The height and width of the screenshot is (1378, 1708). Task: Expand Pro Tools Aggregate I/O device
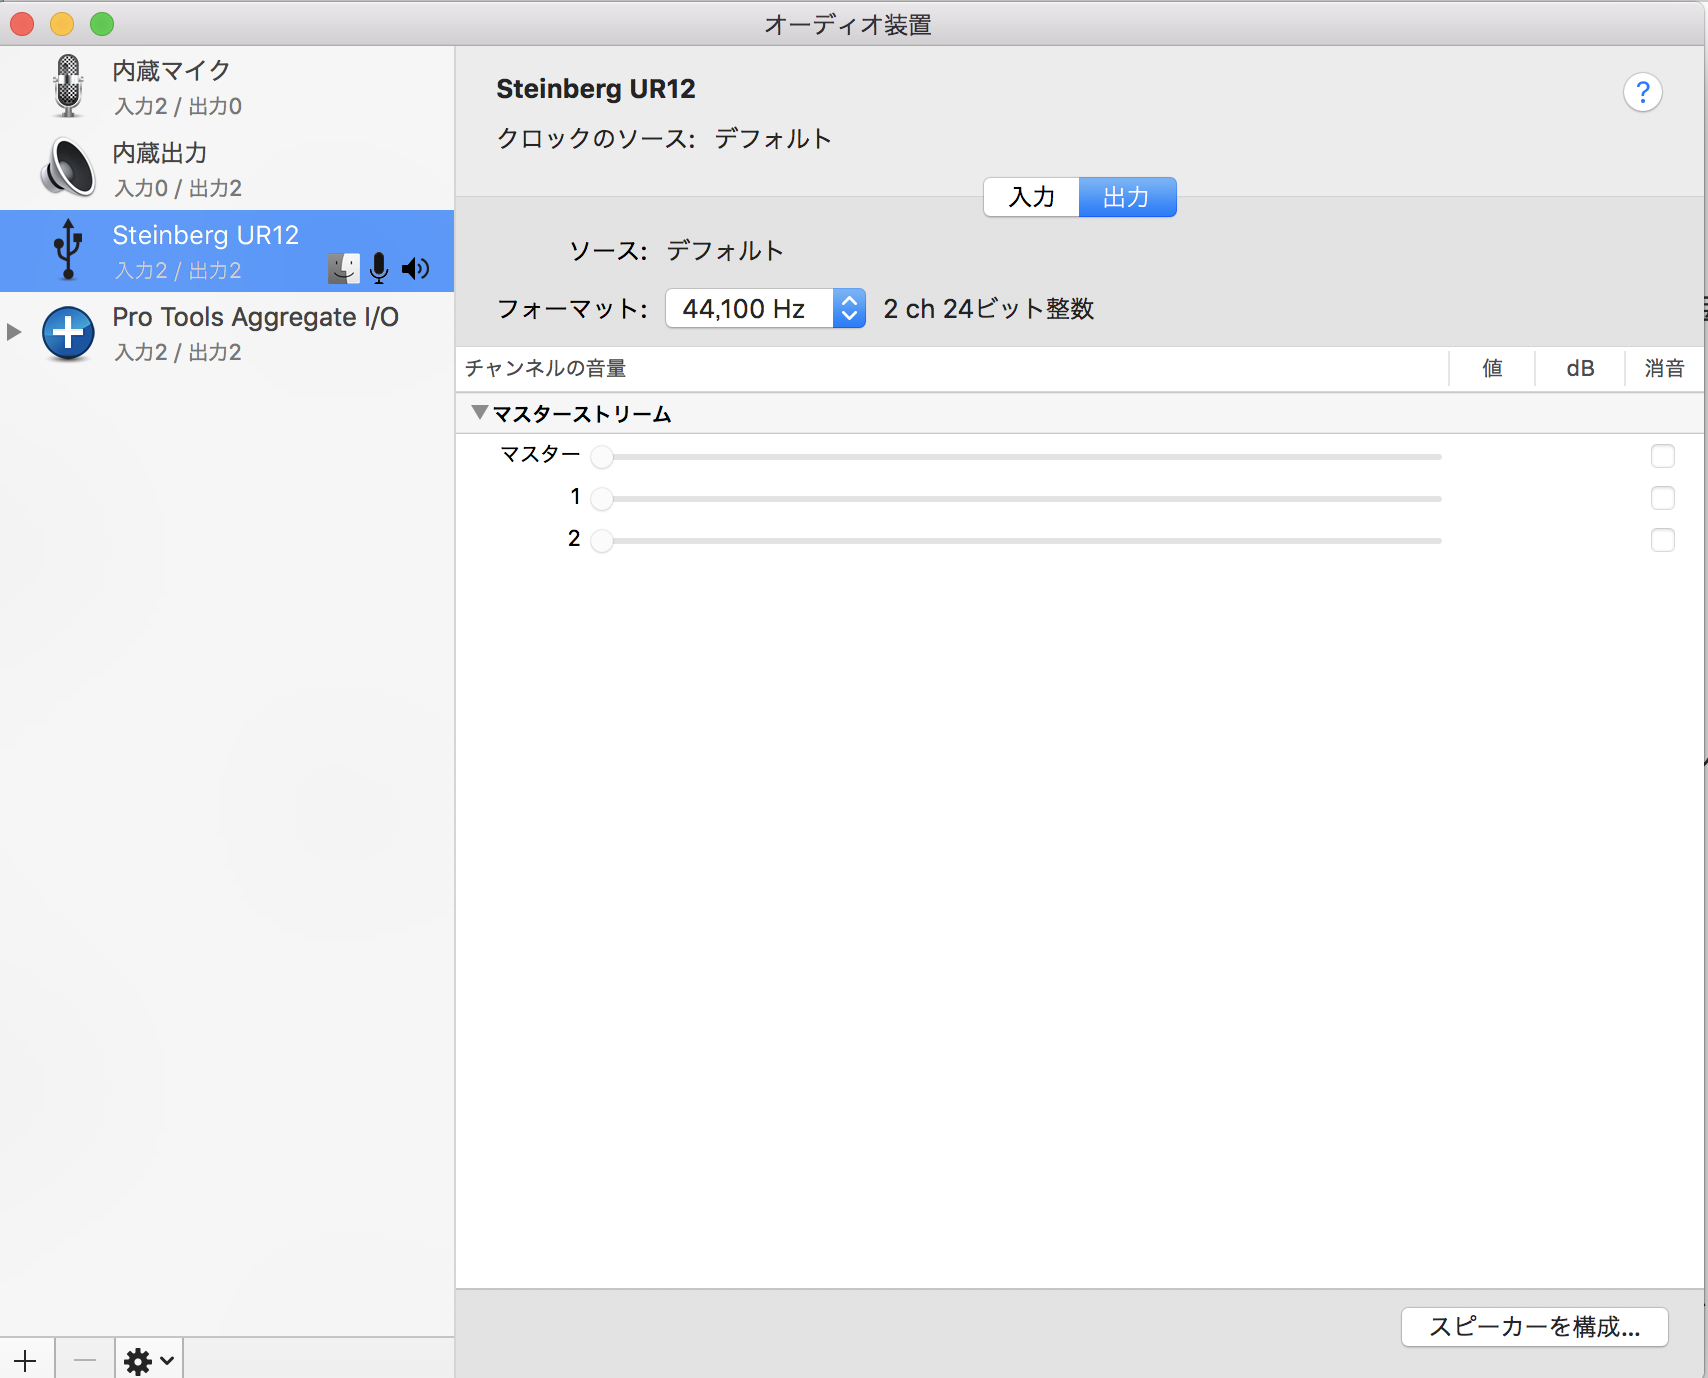click(14, 332)
